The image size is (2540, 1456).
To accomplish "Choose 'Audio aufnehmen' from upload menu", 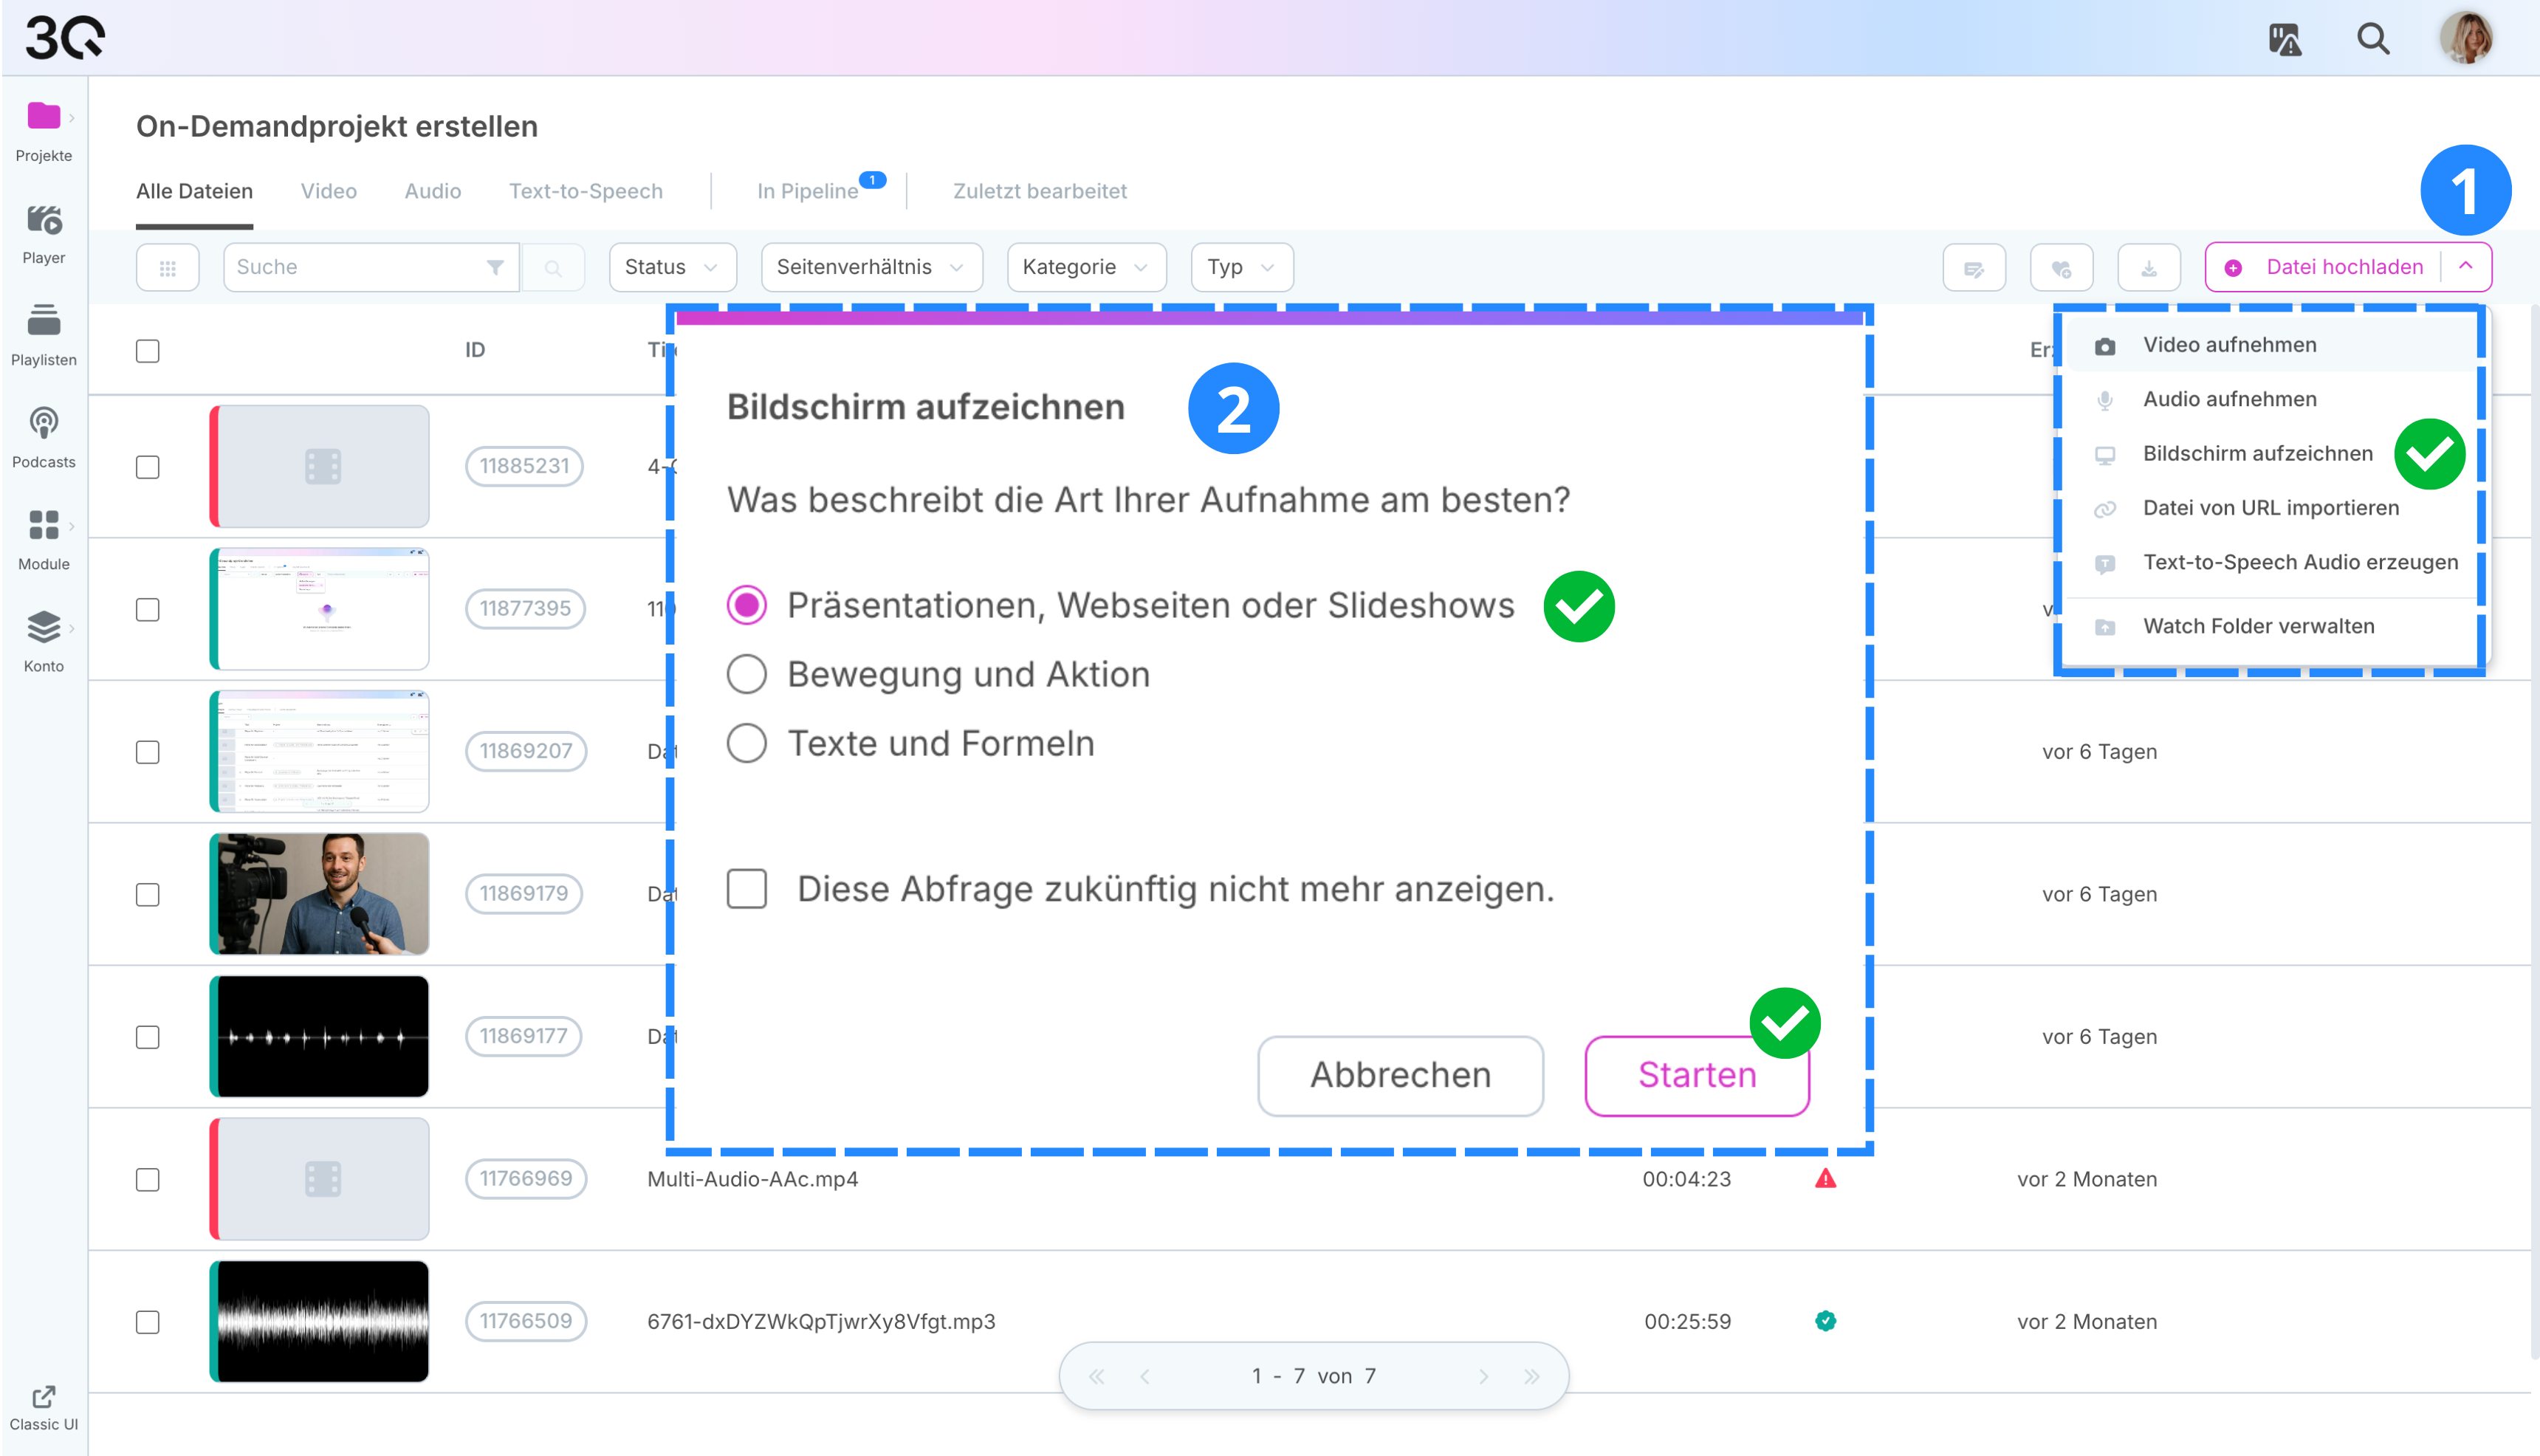I will [x=2229, y=400].
